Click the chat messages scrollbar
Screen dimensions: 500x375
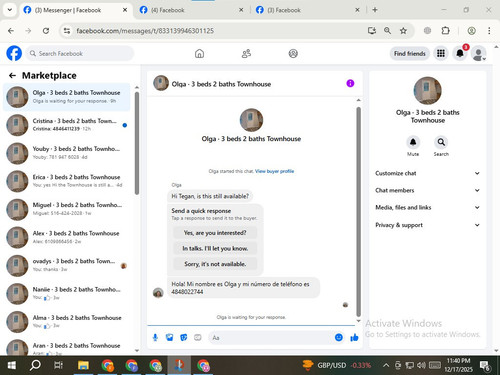tap(359, 212)
